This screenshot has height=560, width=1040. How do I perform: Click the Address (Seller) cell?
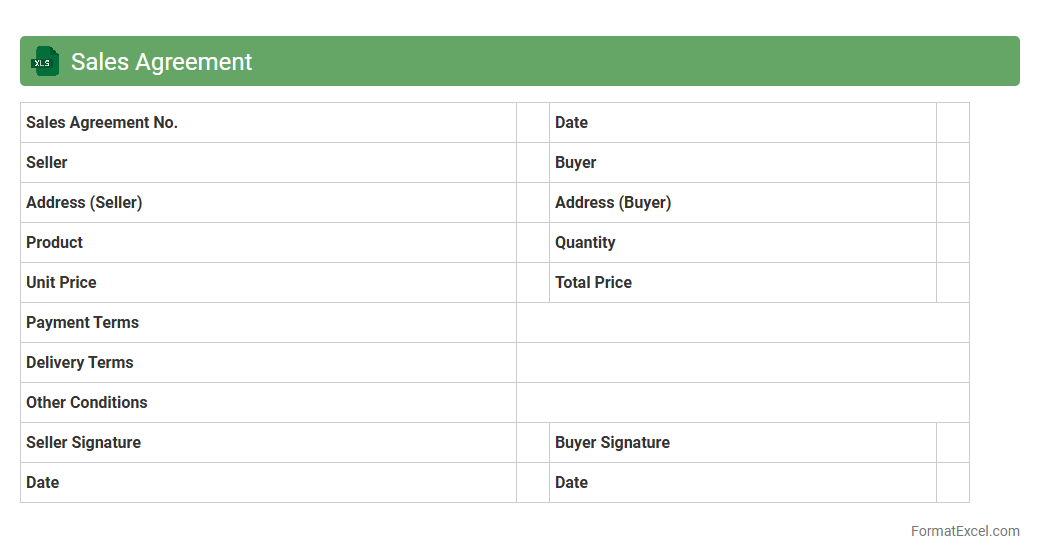pyautogui.click(x=84, y=202)
